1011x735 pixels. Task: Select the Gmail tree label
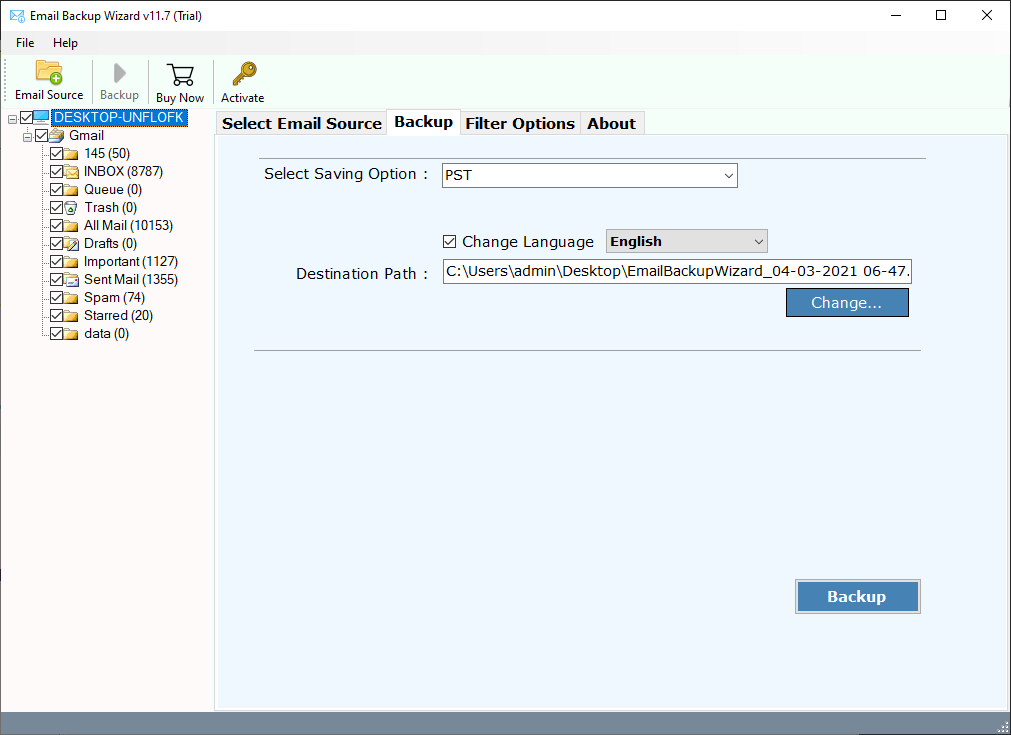[86, 135]
